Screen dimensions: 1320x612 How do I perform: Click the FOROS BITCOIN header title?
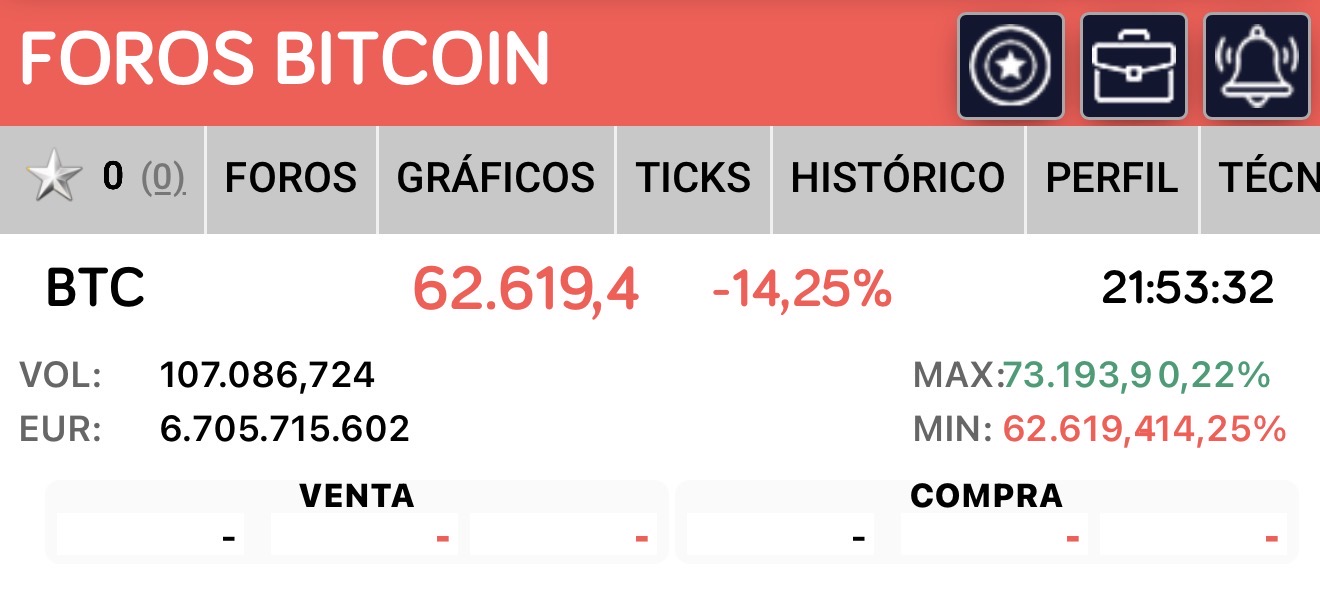tap(285, 58)
